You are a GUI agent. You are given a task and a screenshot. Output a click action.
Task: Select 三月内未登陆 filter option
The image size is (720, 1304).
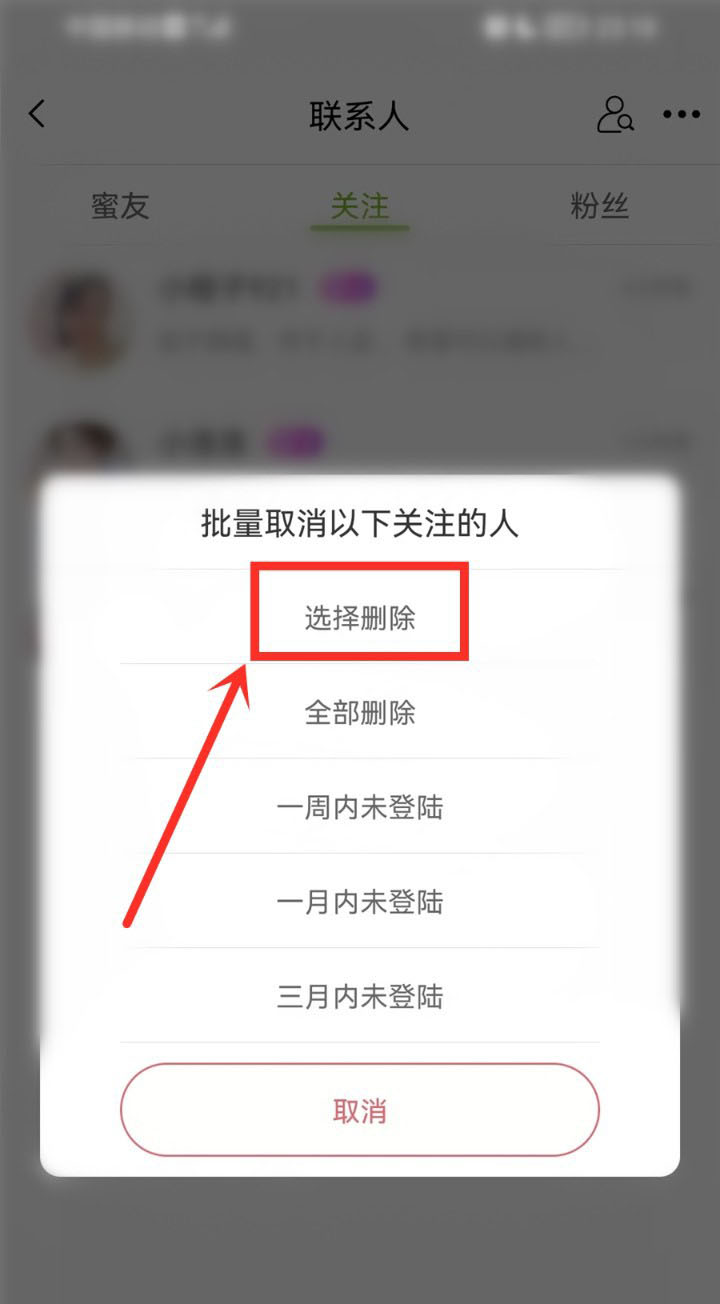[x=360, y=997]
